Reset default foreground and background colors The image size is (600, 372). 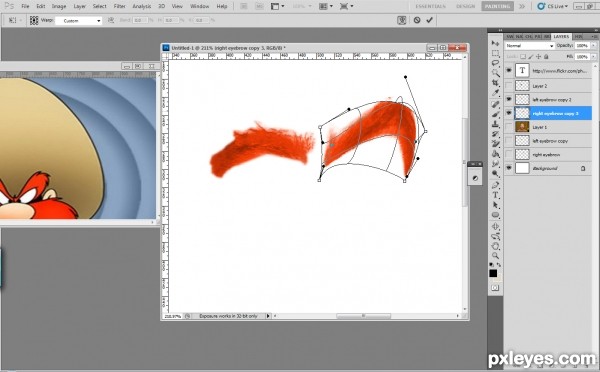click(492, 264)
